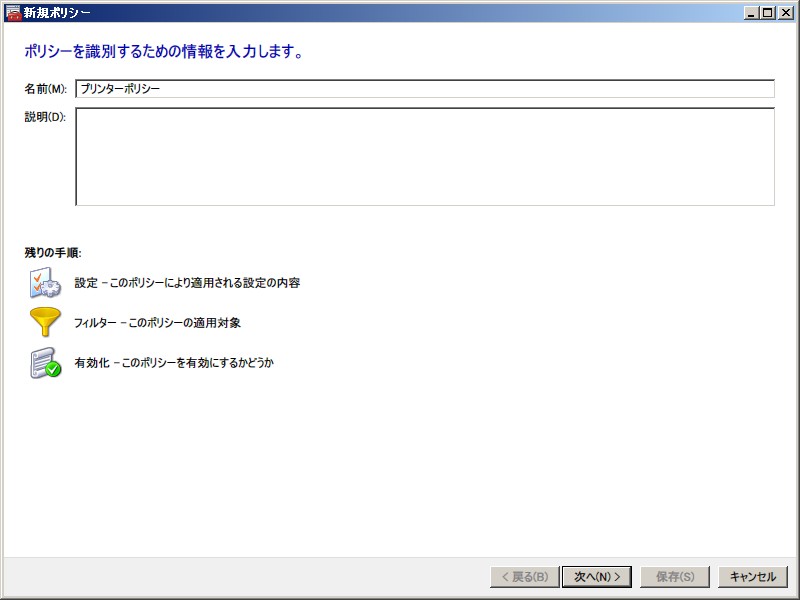Click the 新規ポリシー window icon in title bar
800x600 pixels.
13,12
